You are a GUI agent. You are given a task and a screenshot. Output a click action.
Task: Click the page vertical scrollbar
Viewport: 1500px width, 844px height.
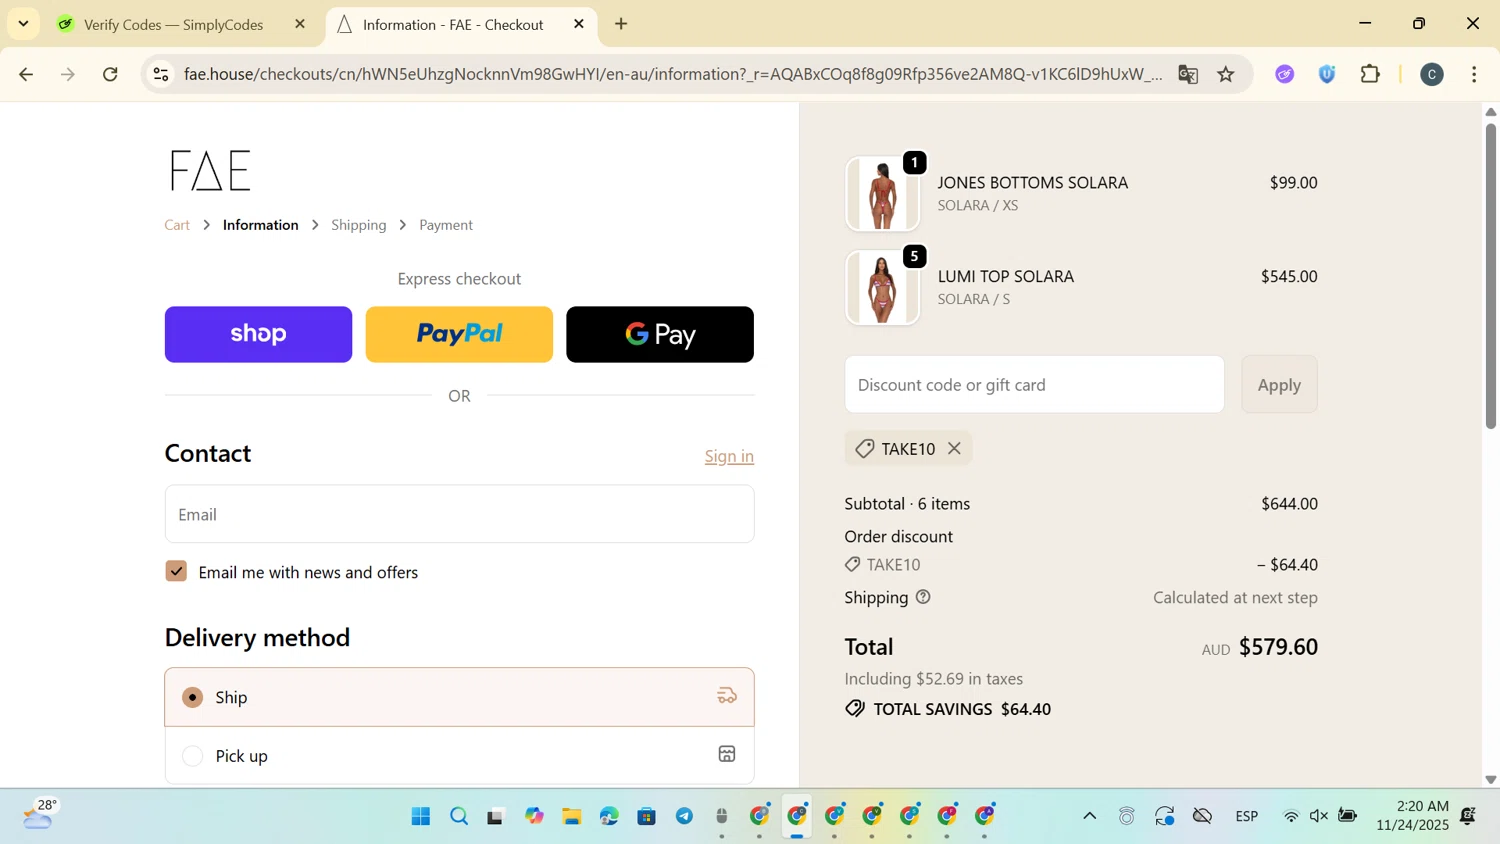pyautogui.click(x=1490, y=275)
